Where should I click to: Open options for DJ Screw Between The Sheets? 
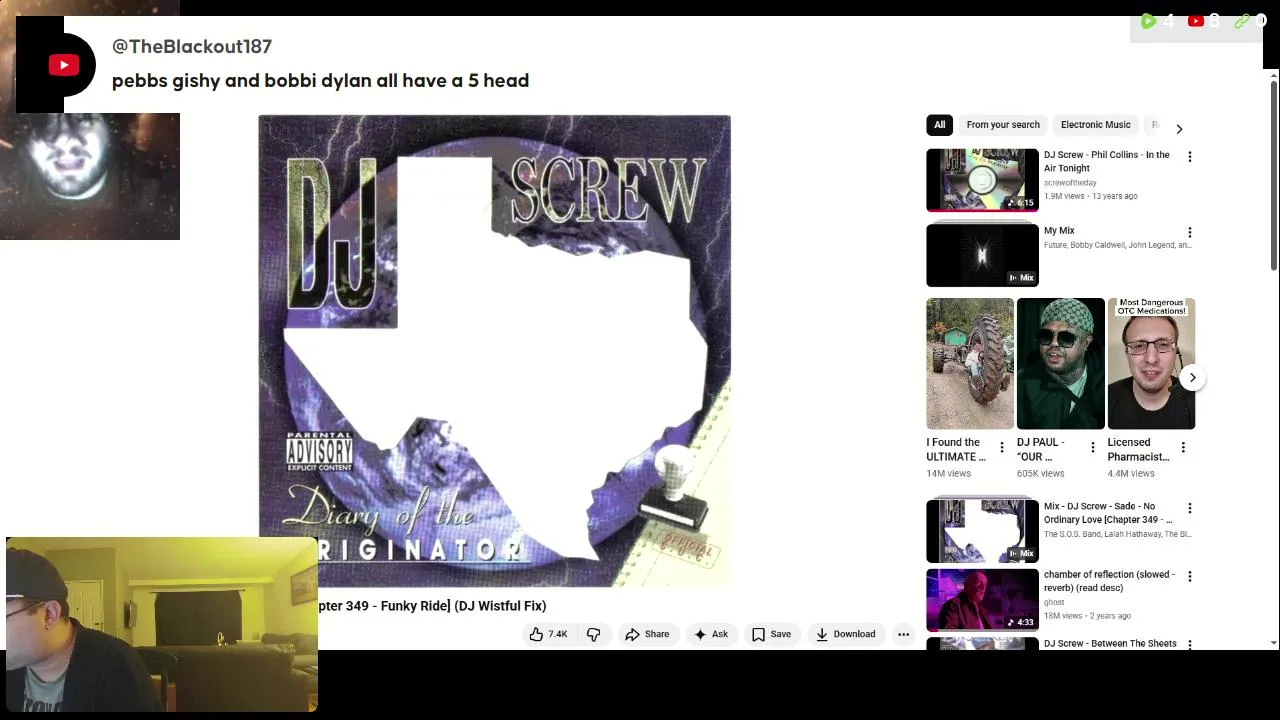1189,645
